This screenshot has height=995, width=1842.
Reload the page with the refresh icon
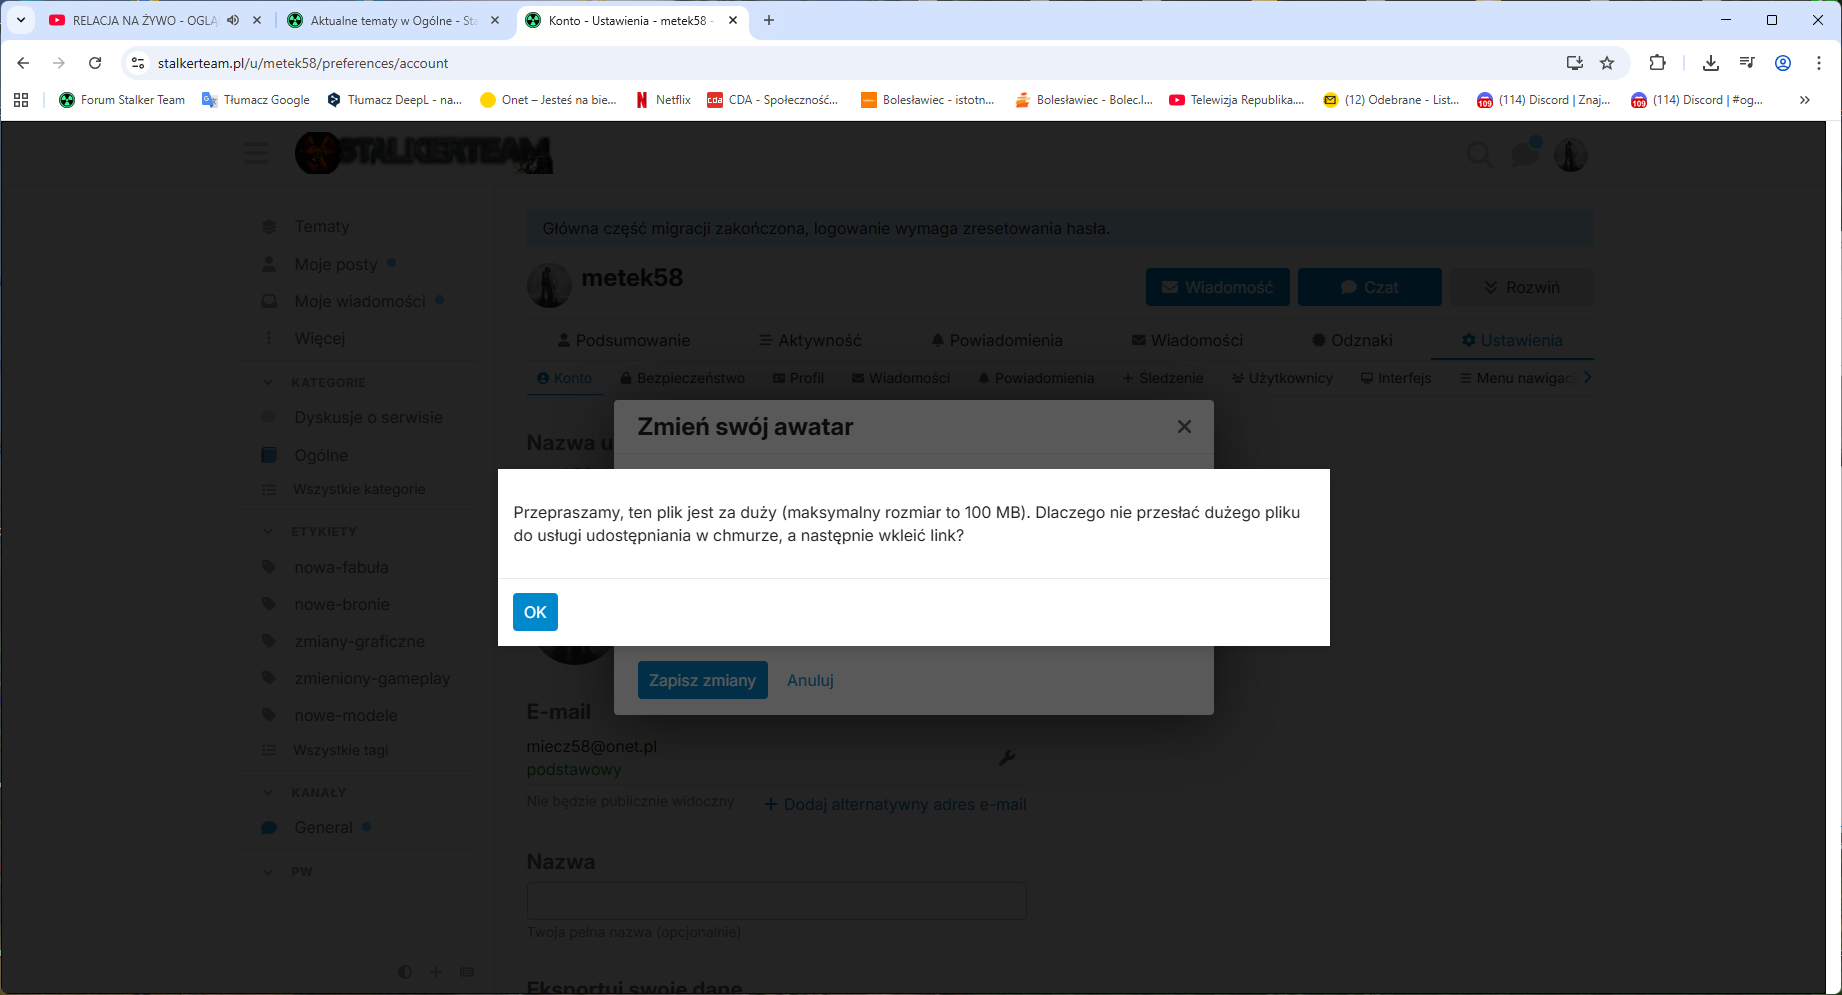pyautogui.click(x=95, y=63)
